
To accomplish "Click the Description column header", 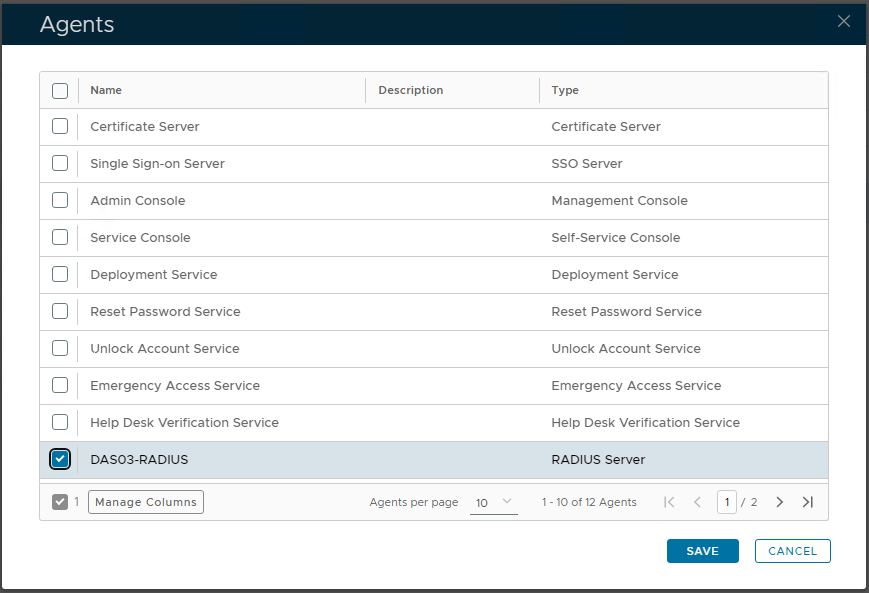I will click(x=410, y=90).
